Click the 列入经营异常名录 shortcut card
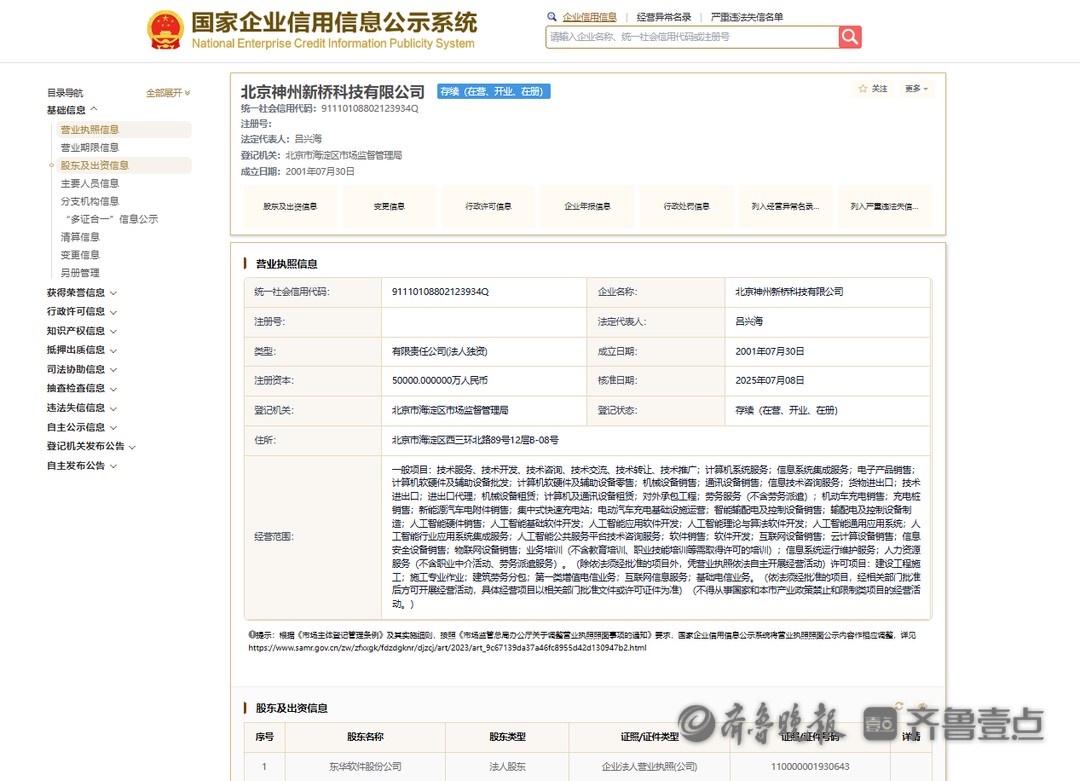 (x=786, y=207)
